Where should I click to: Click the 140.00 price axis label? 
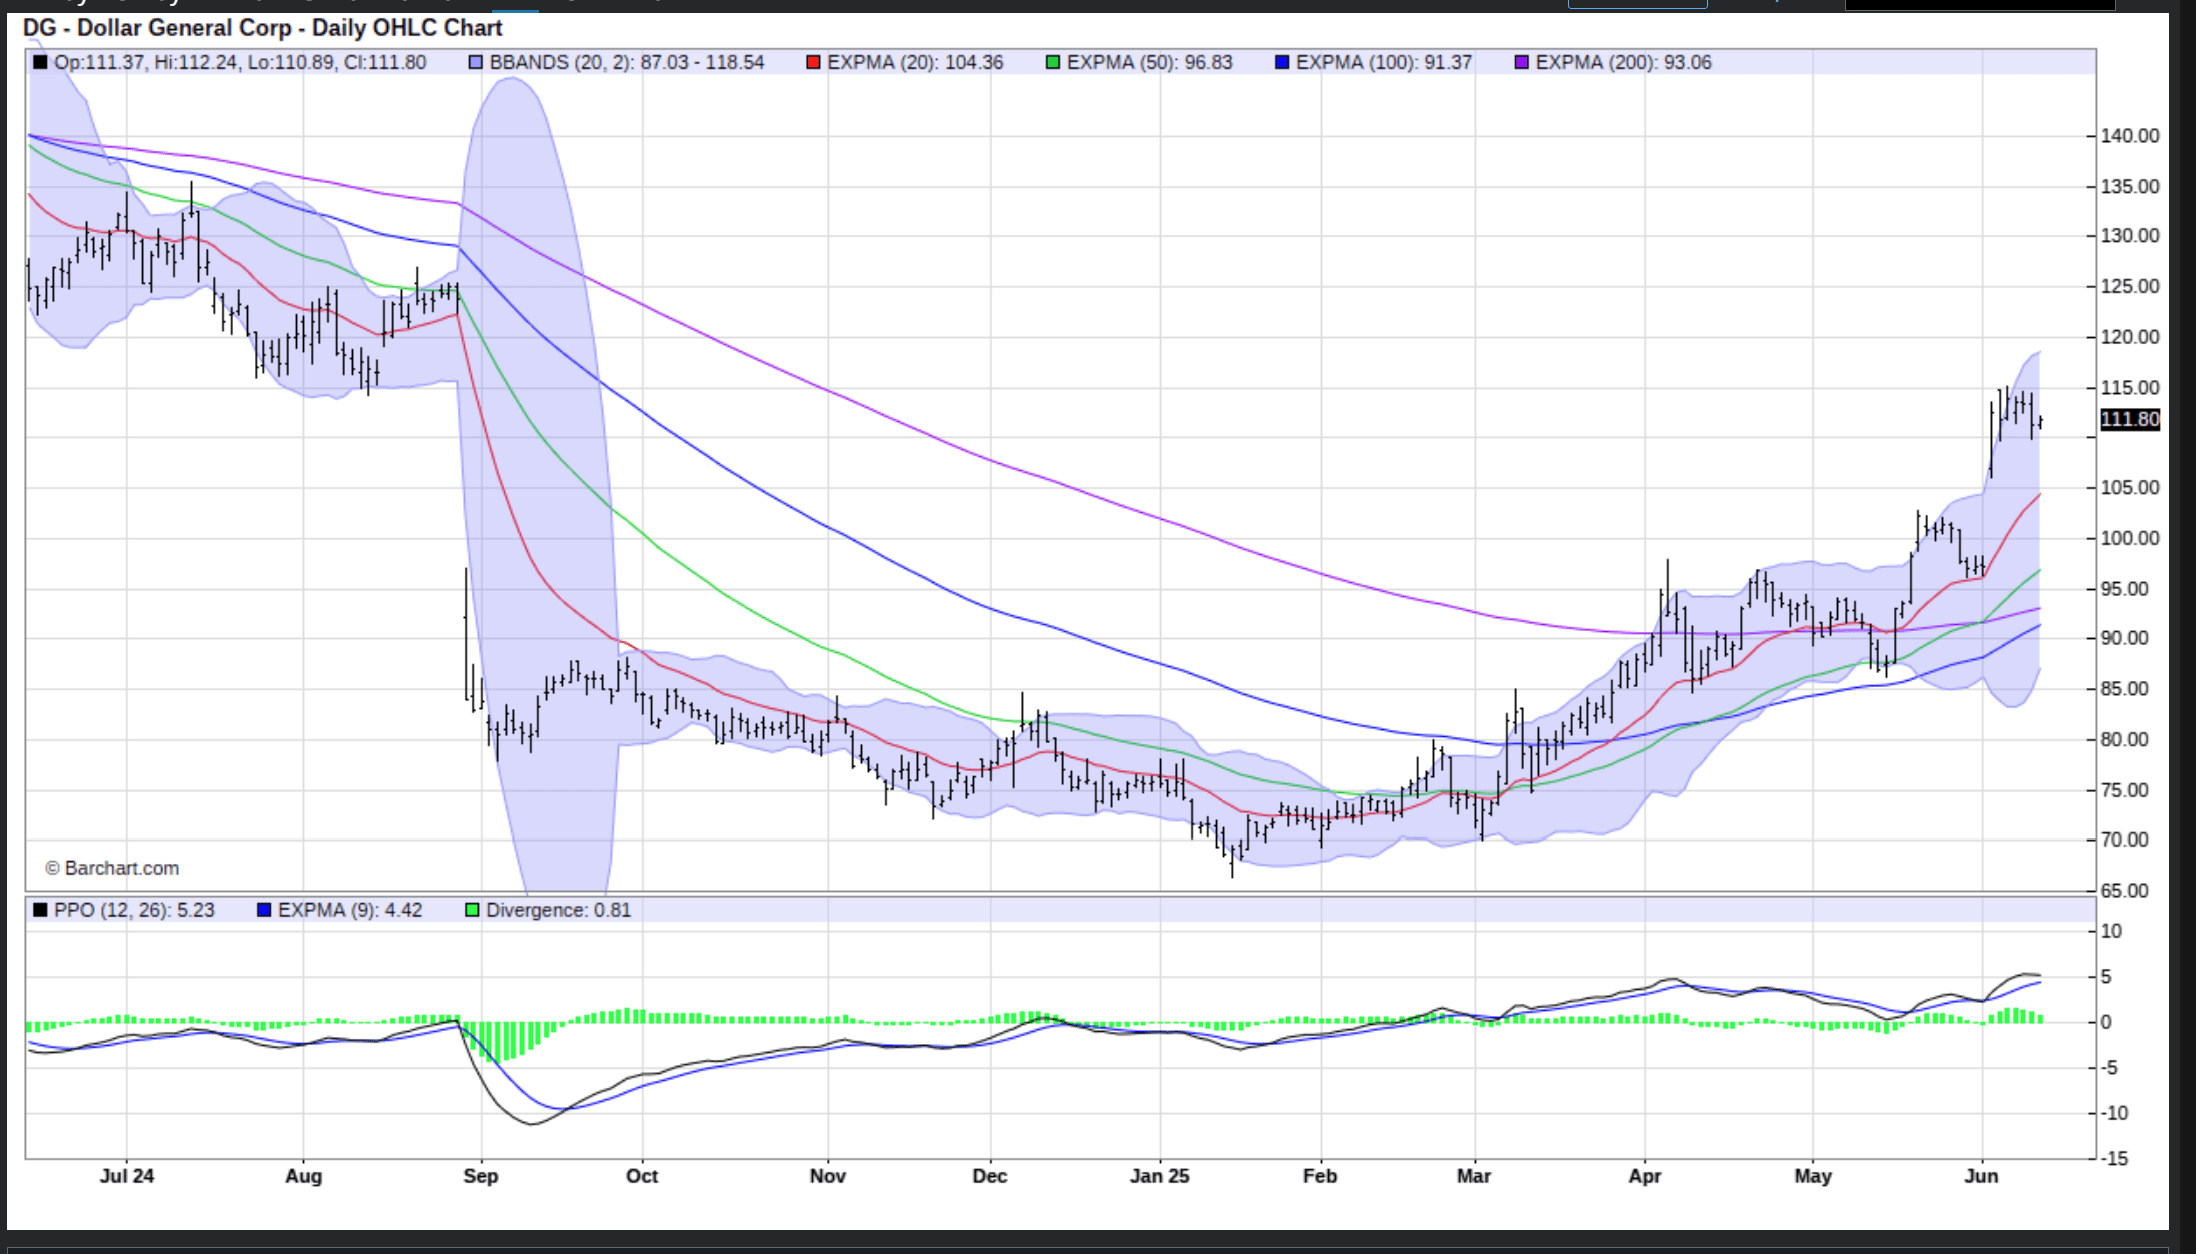(x=2129, y=136)
